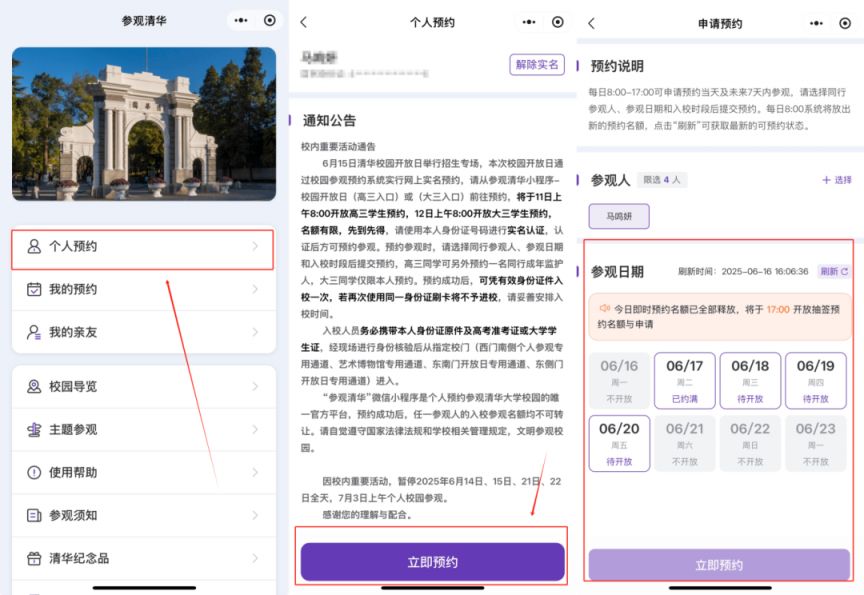The image size is (864, 595).
Task: Tap the info circle icon beside 使用帮助
Action: [x=34, y=472]
